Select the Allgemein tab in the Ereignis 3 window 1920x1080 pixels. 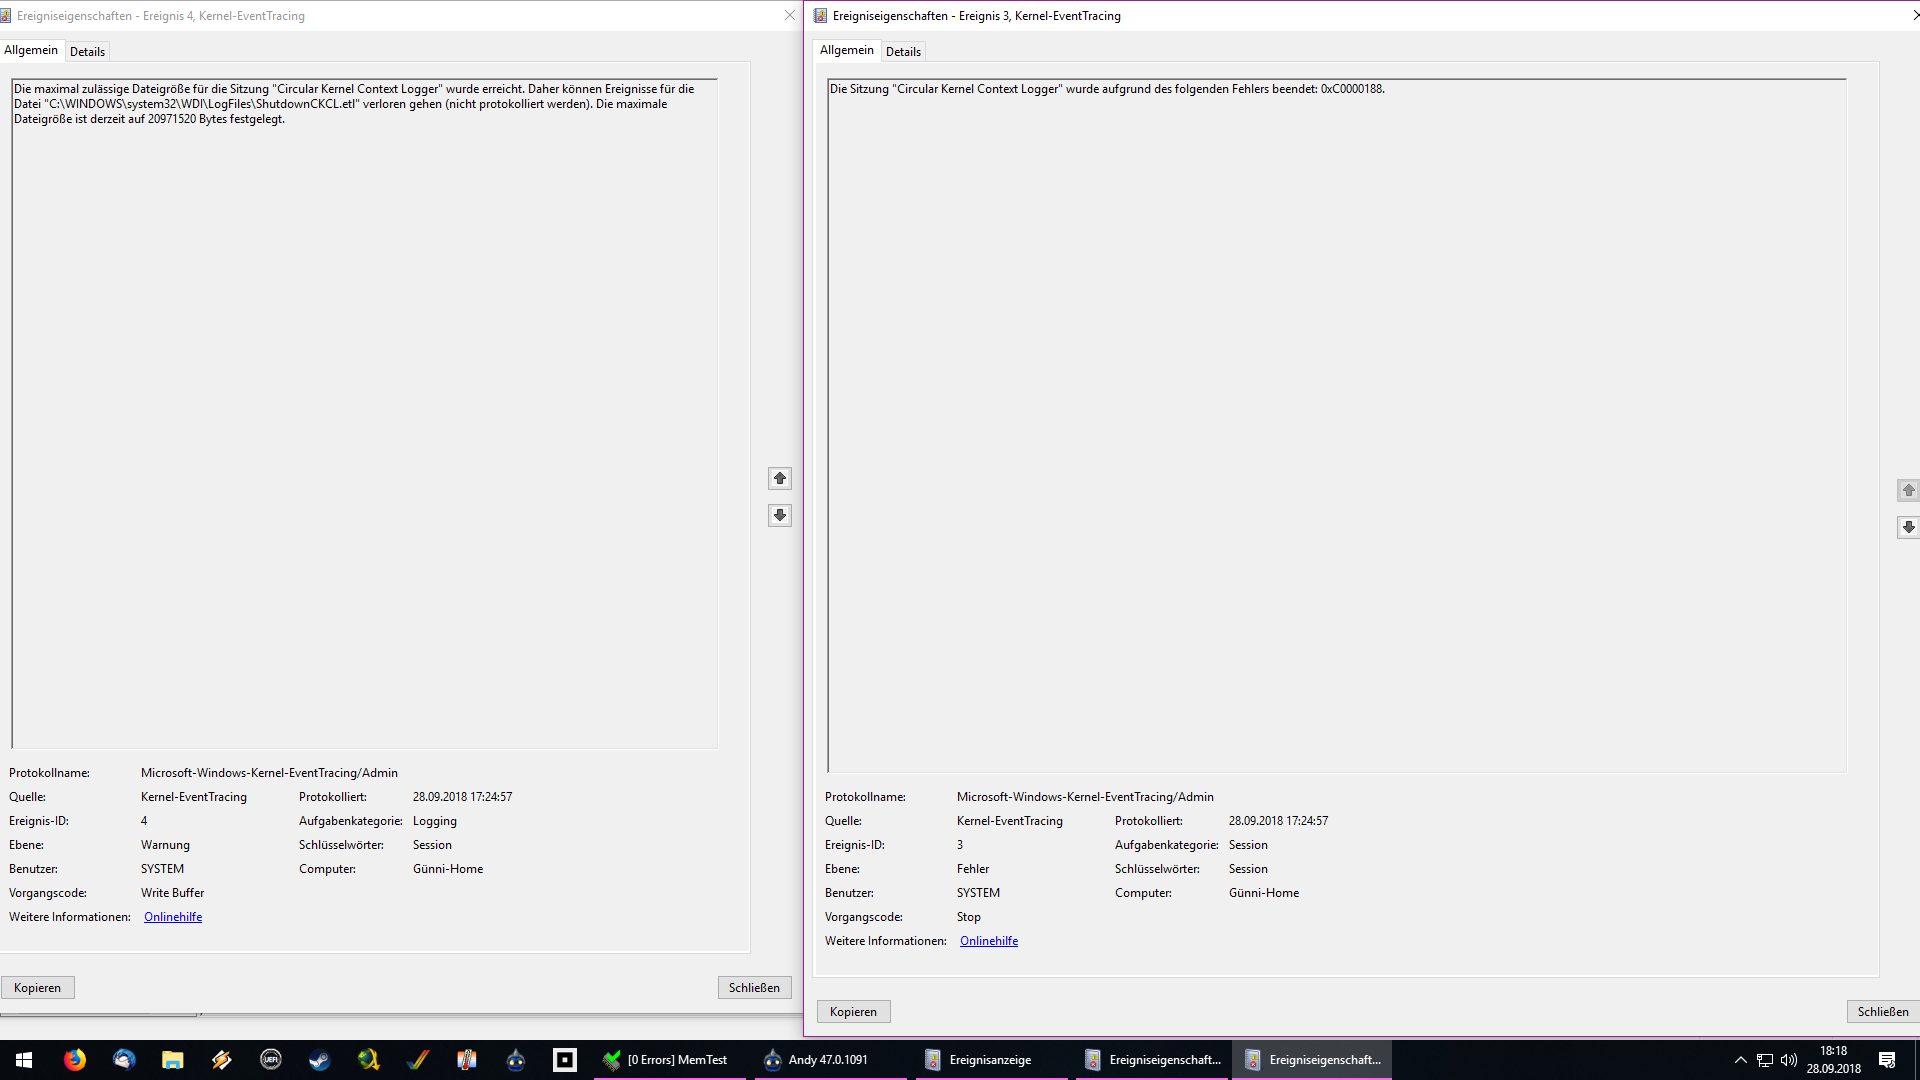[846, 50]
